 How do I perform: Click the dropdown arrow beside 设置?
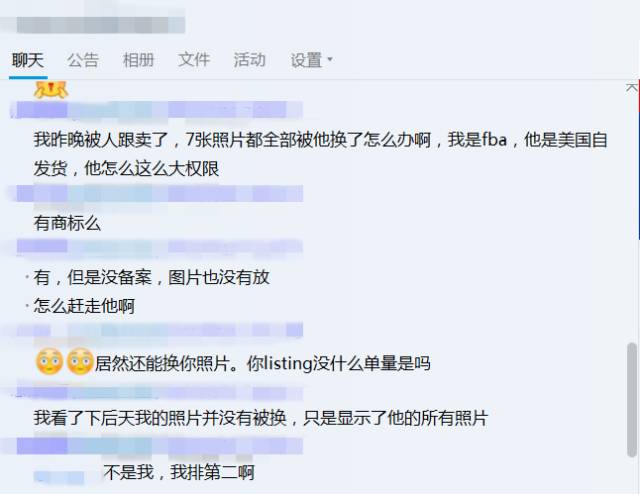coord(330,60)
